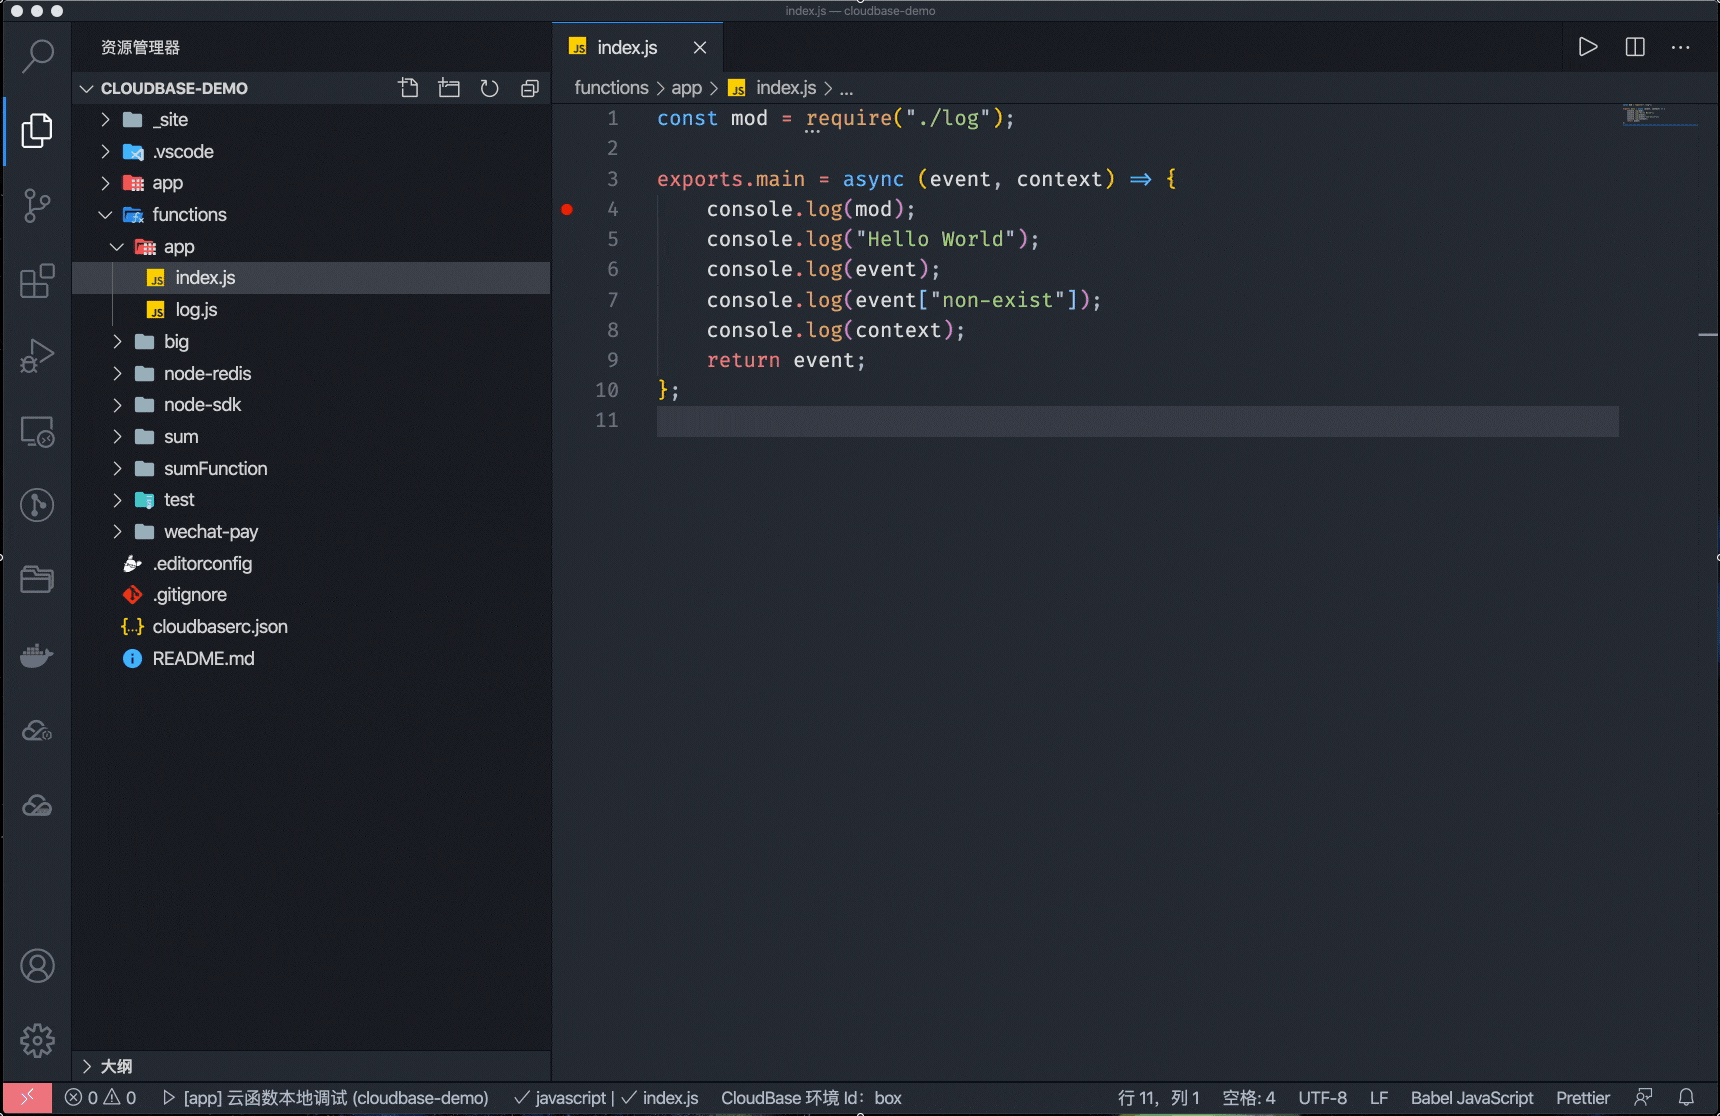Expand the test folder
Image resolution: width=1720 pixels, height=1116 pixels.
tap(117, 500)
